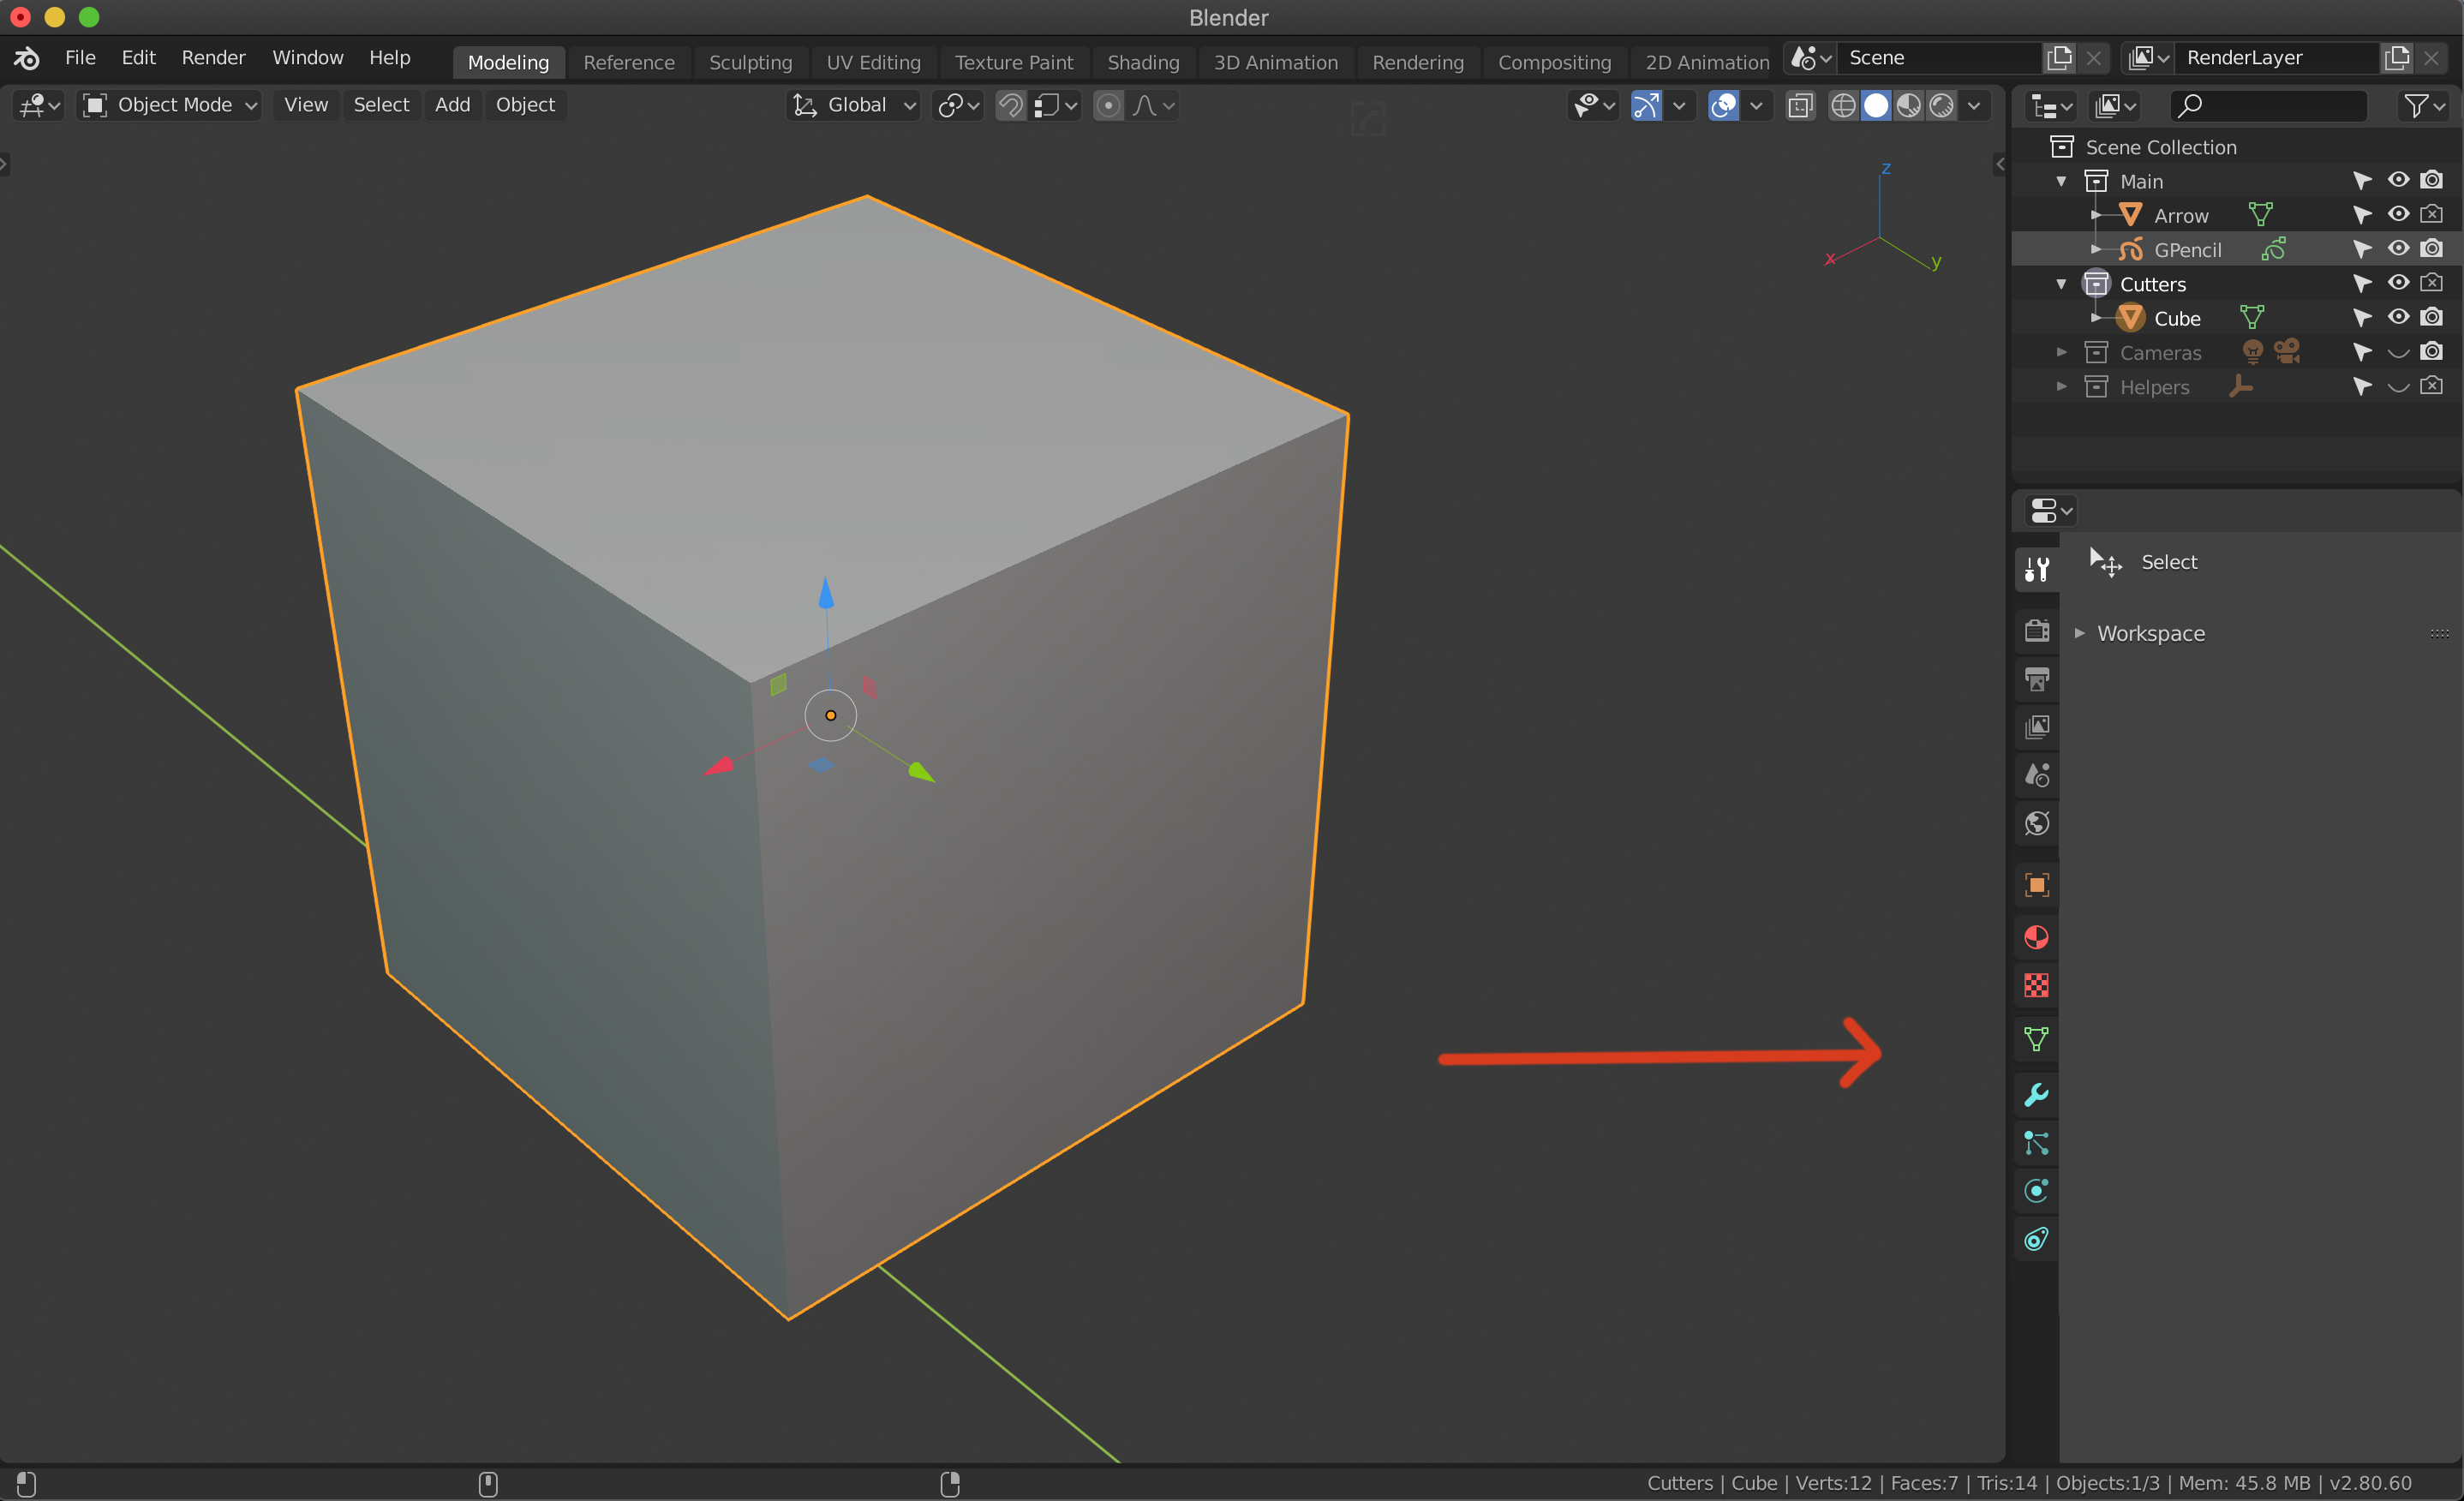The image size is (2464, 1501).
Task: Open the Texture properties tab
Action: (2036, 986)
